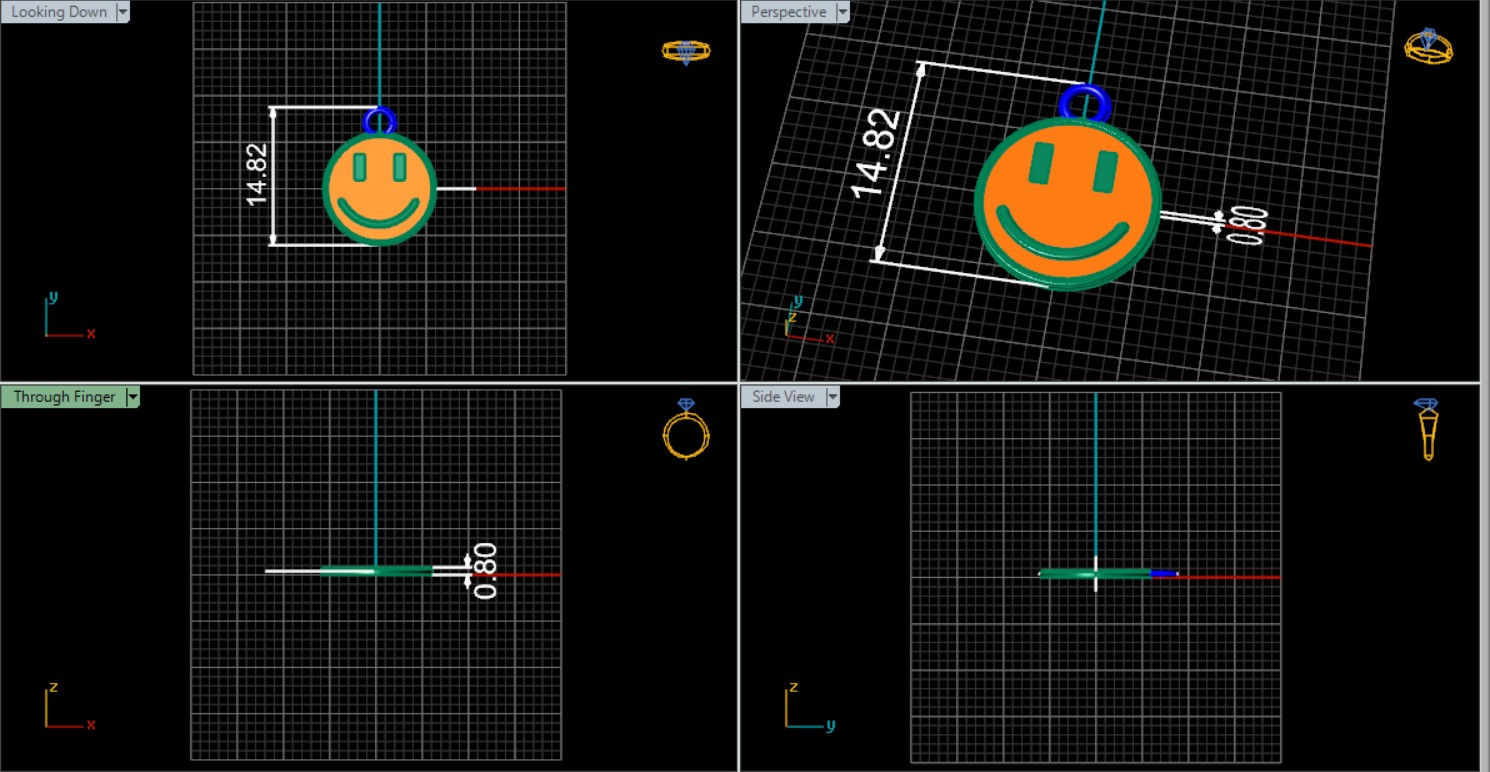Image resolution: width=1490 pixels, height=772 pixels.
Task: Click the Through Finger viewport label
Action: coord(64,397)
